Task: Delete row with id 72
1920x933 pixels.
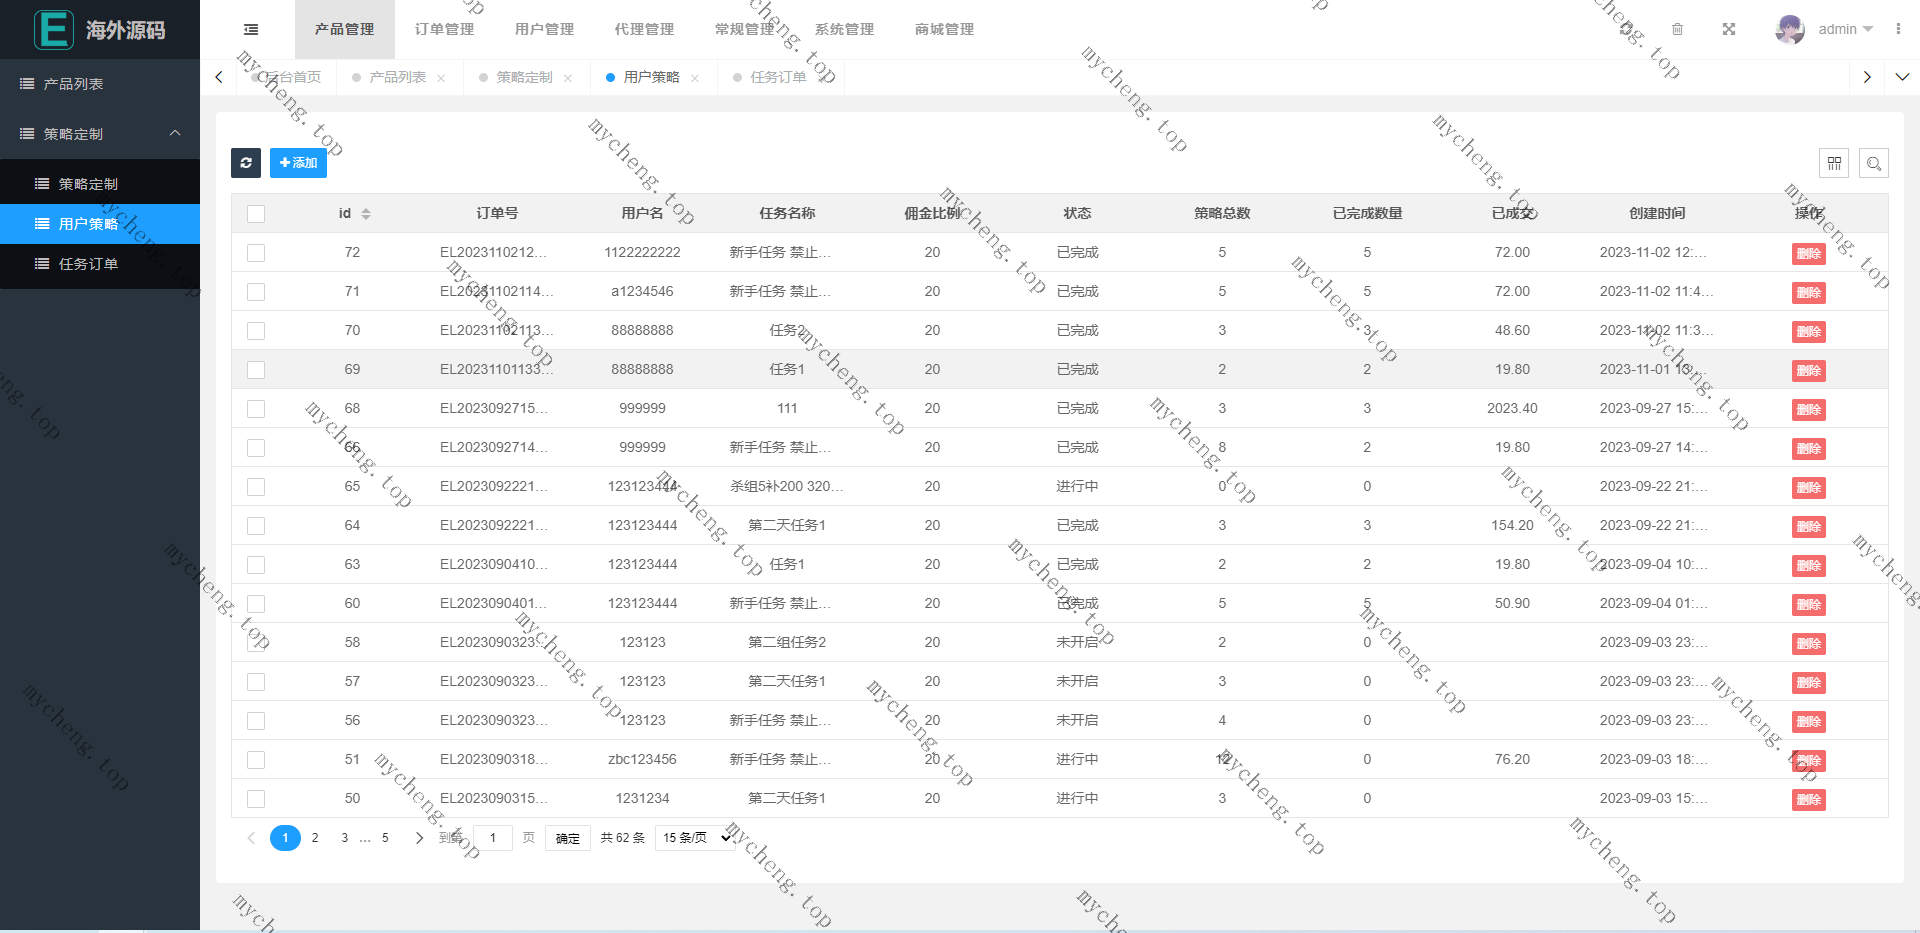Action: click(1808, 253)
